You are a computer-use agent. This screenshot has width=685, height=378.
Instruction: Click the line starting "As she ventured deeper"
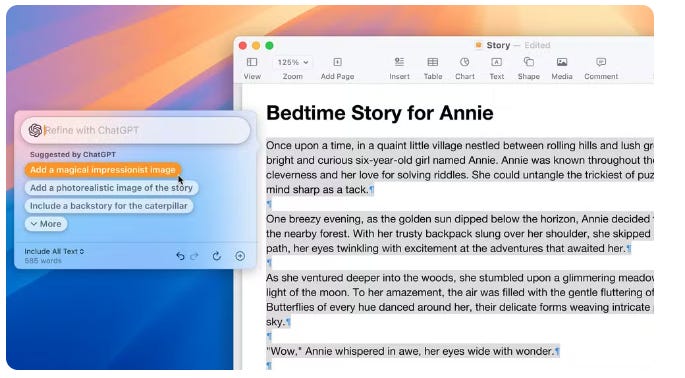(460, 278)
